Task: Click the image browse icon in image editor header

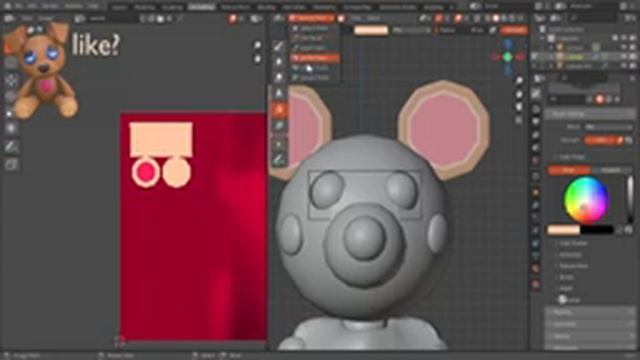Action: (80, 18)
